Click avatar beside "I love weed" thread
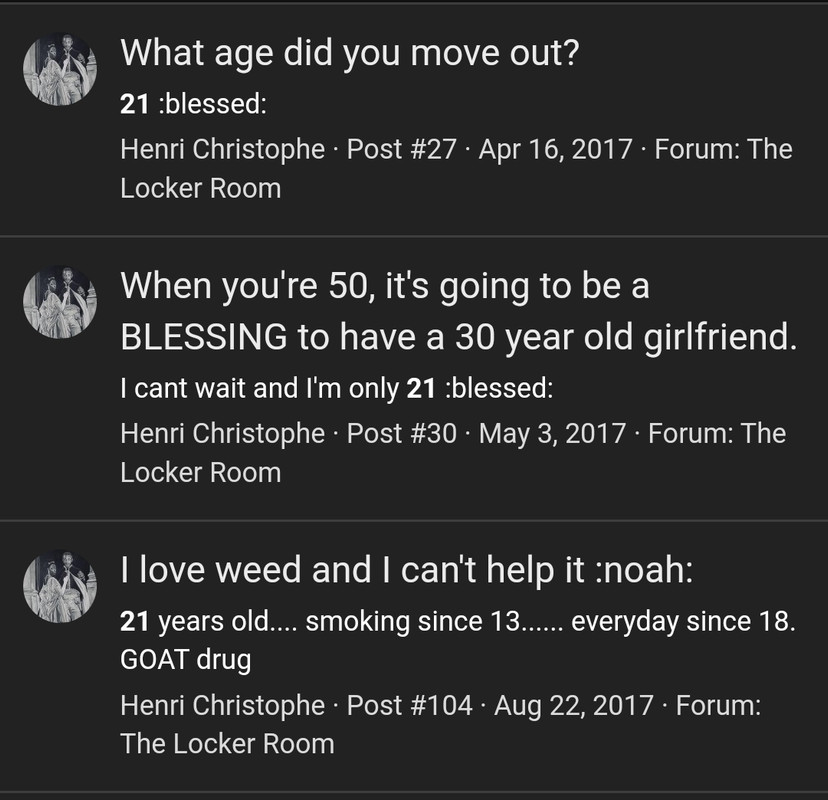This screenshot has height=800, width=828. [x=60, y=587]
